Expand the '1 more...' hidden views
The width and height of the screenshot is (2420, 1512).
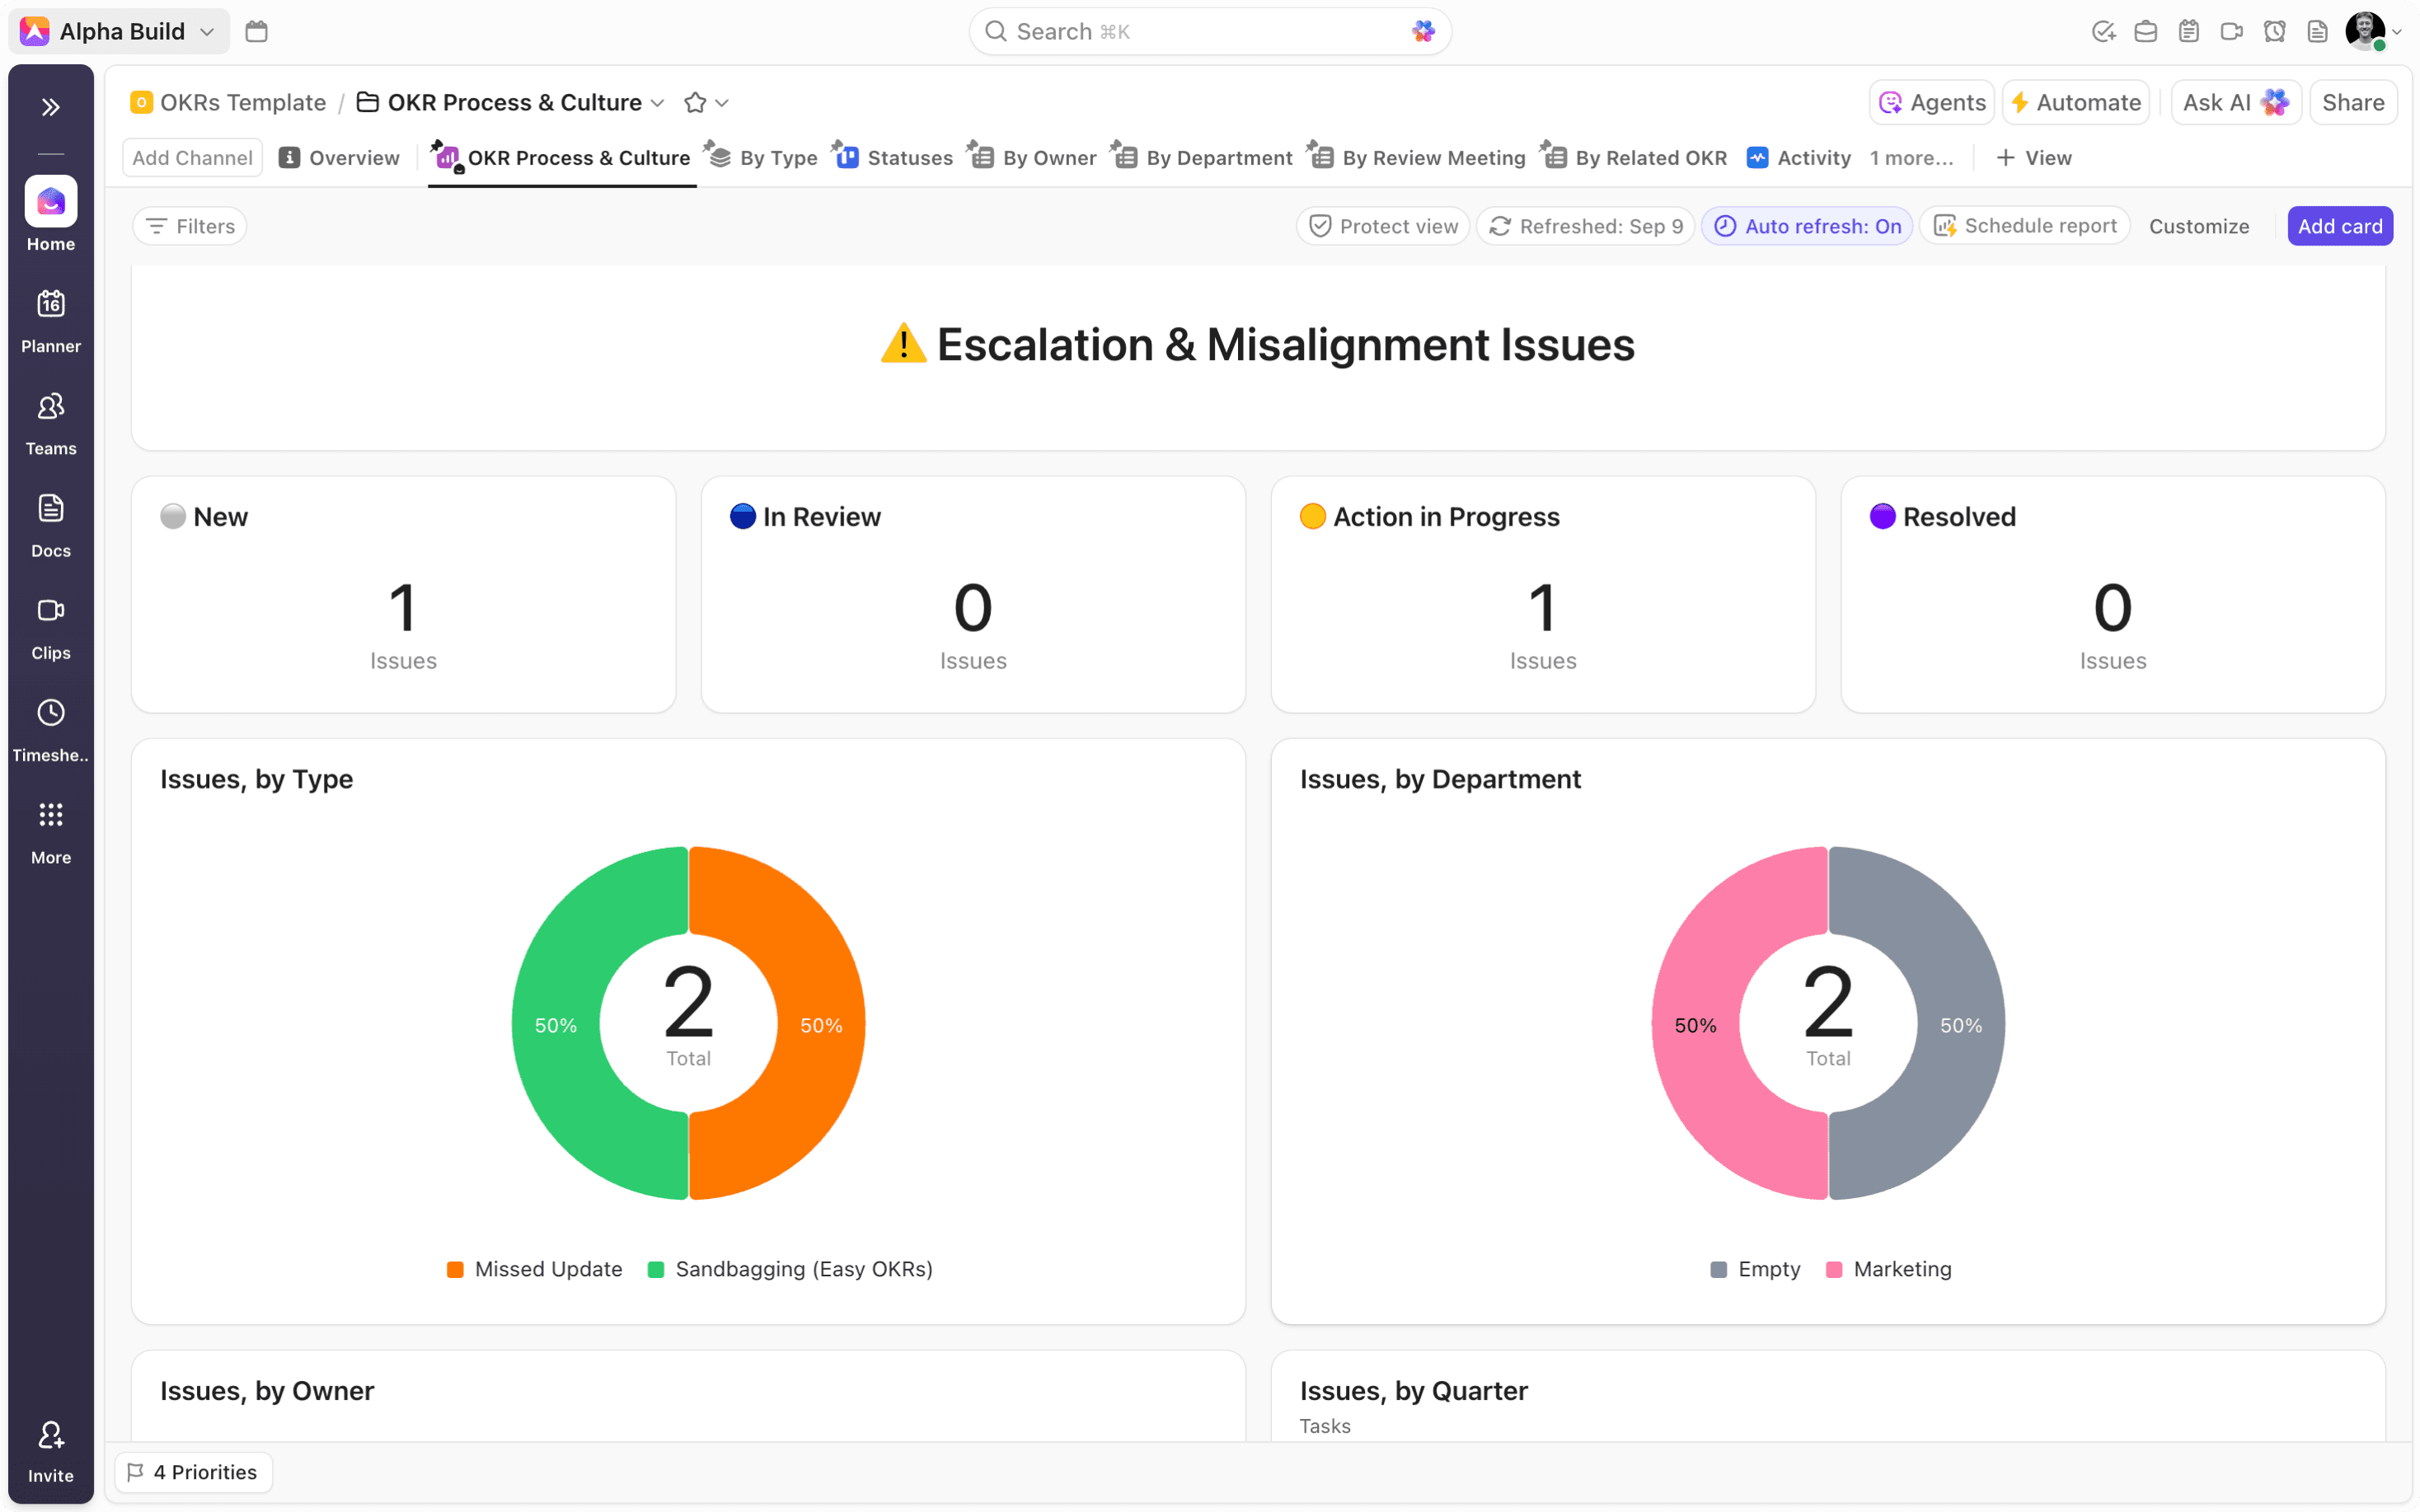tap(1911, 158)
